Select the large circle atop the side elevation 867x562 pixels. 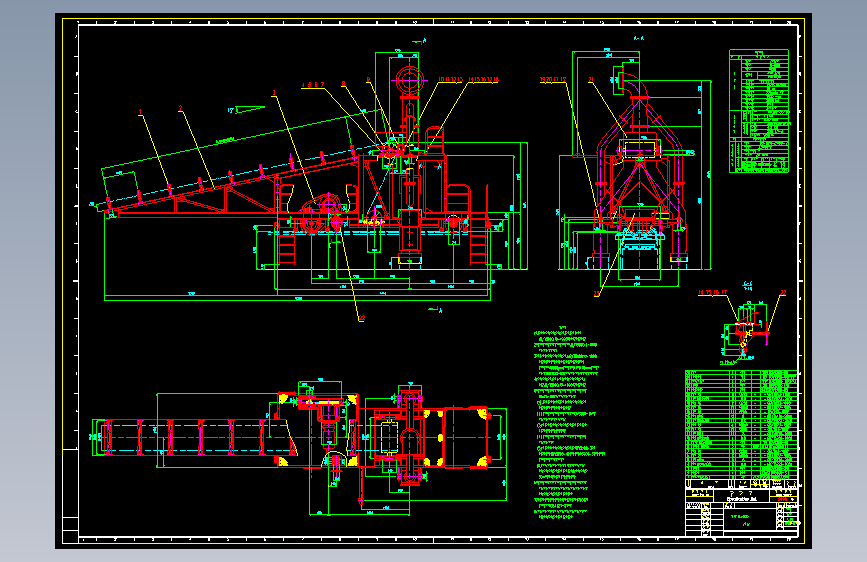pos(409,81)
